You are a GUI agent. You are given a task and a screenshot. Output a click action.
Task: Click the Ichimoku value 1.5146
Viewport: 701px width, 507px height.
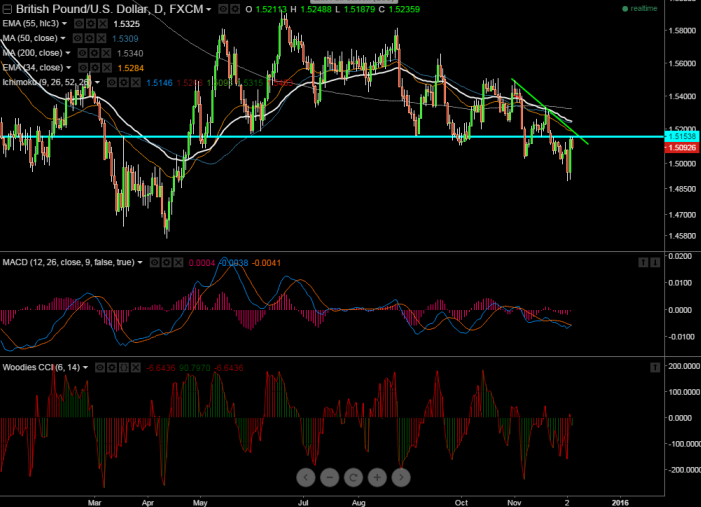[160, 83]
